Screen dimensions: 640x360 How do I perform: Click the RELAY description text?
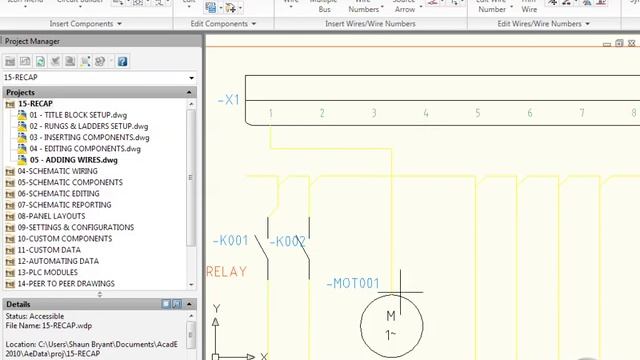point(227,272)
